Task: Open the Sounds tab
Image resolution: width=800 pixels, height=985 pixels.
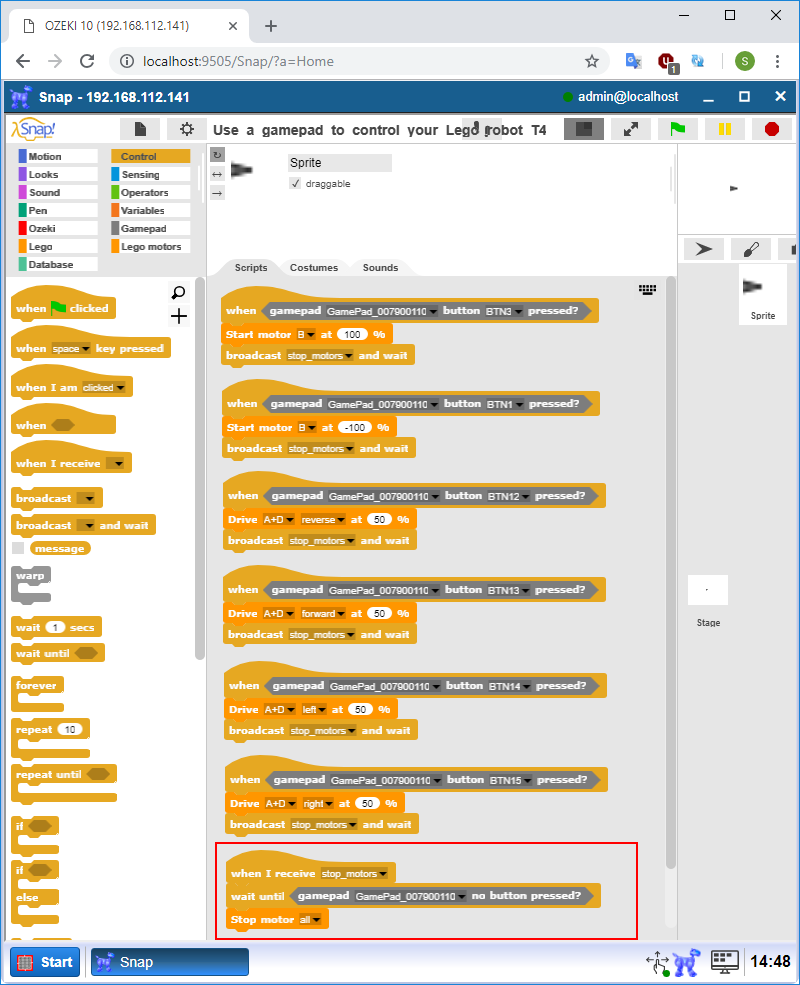Action: pyautogui.click(x=380, y=268)
